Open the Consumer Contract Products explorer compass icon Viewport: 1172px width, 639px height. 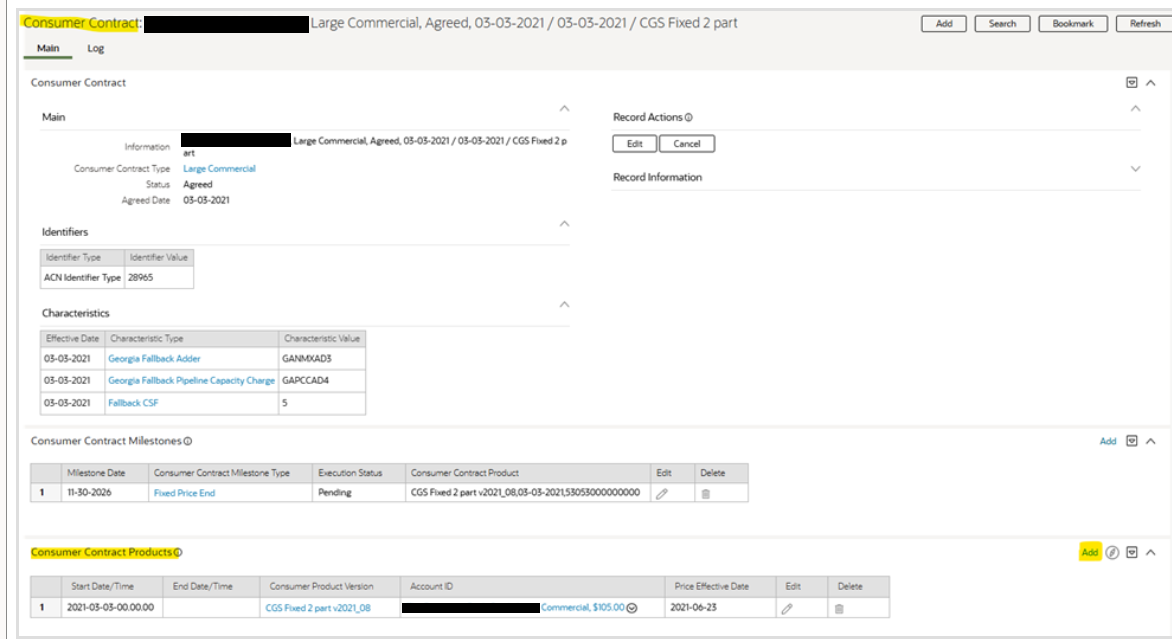coord(1112,552)
